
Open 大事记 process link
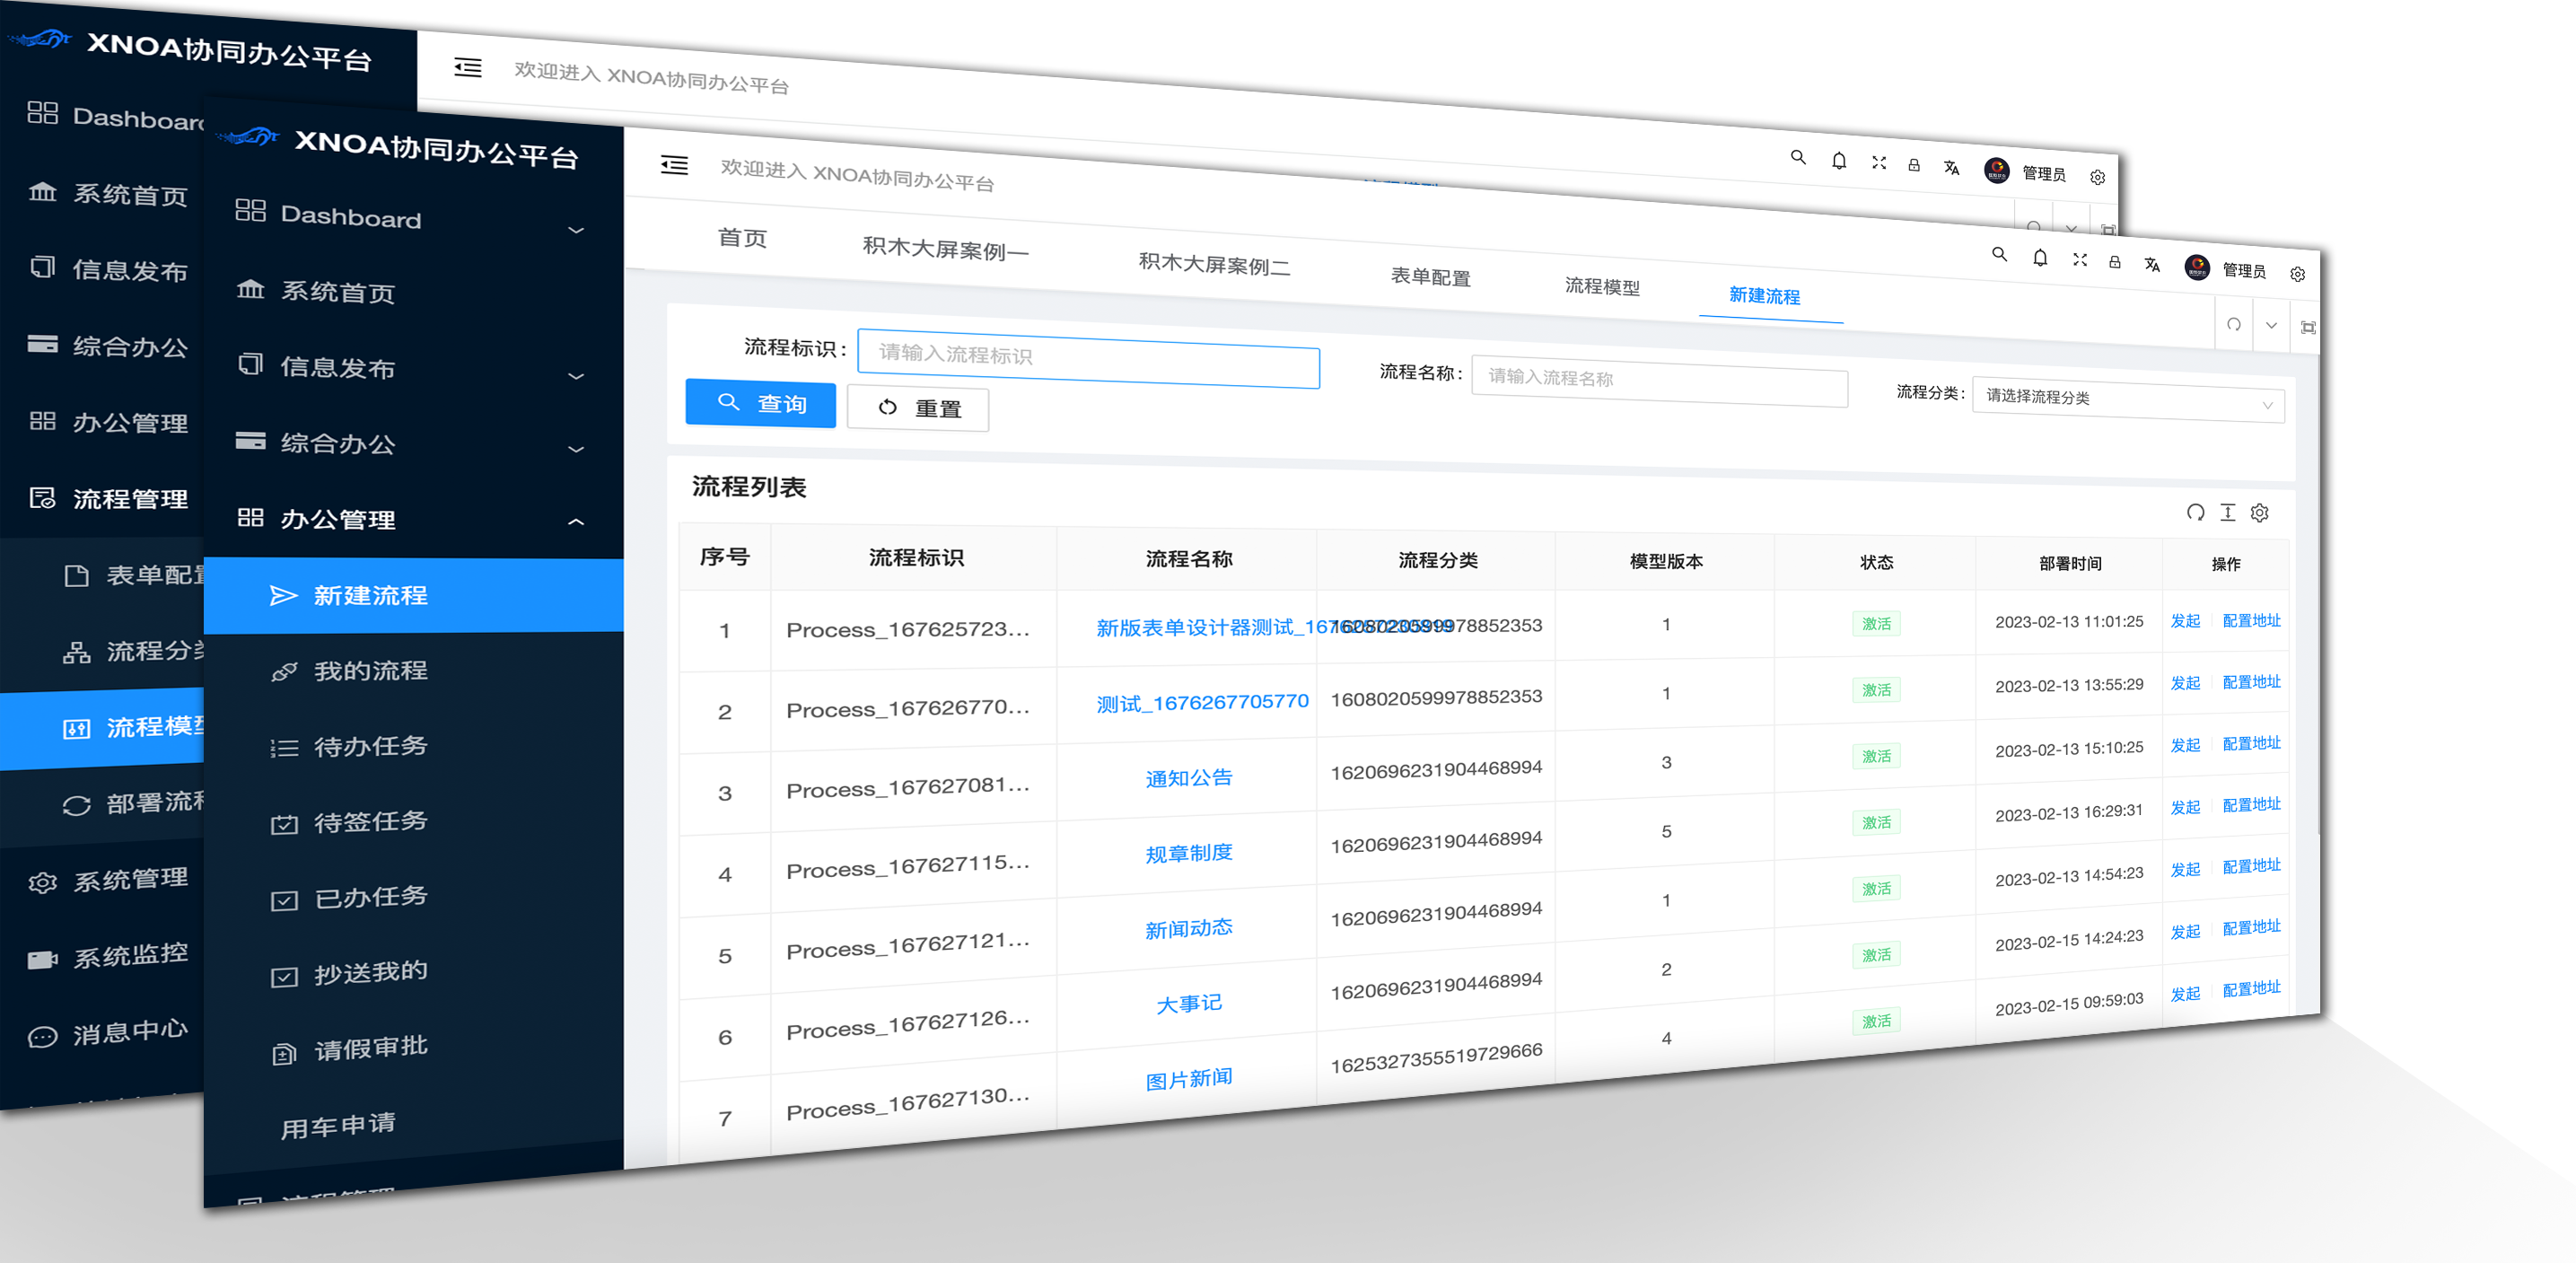click(1188, 1003)
